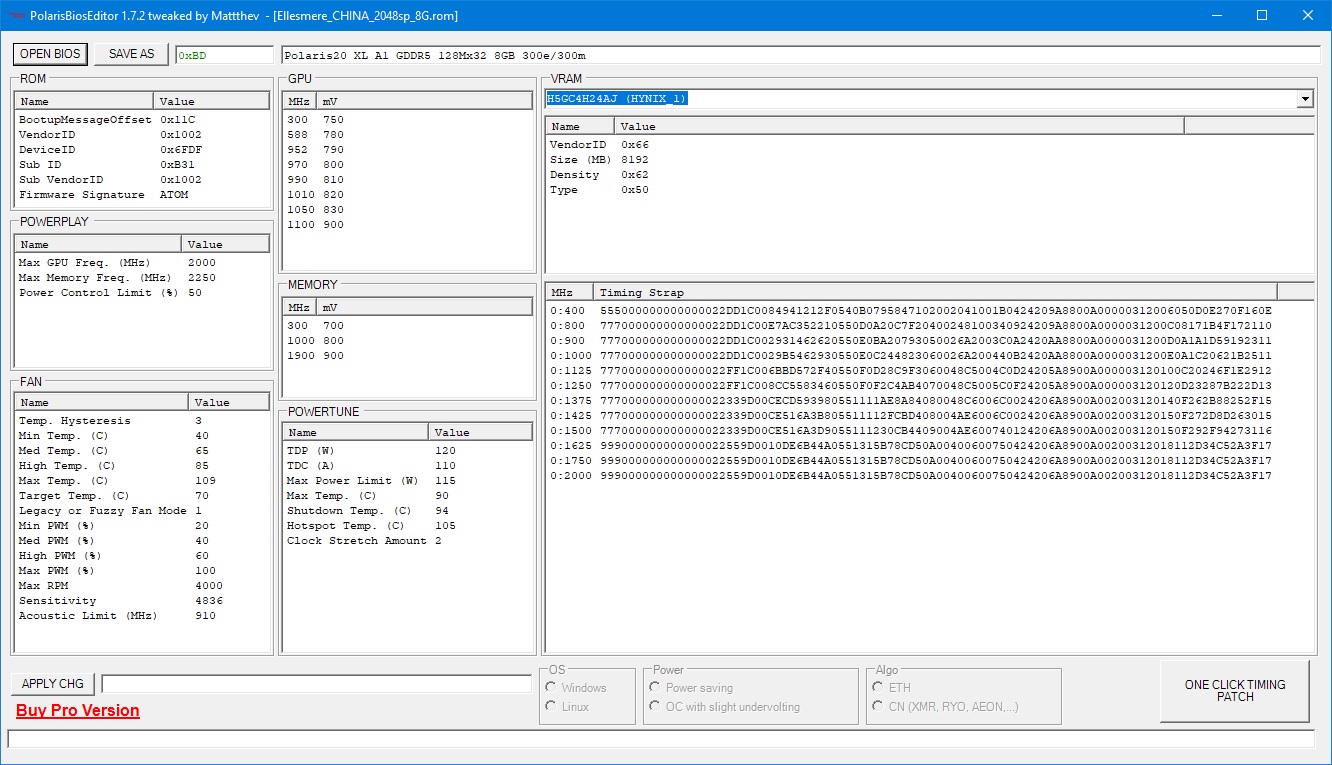Select Max Memory Freq. (MHz) row
The height and width of the screenshot is (765, 1332).
142,278
